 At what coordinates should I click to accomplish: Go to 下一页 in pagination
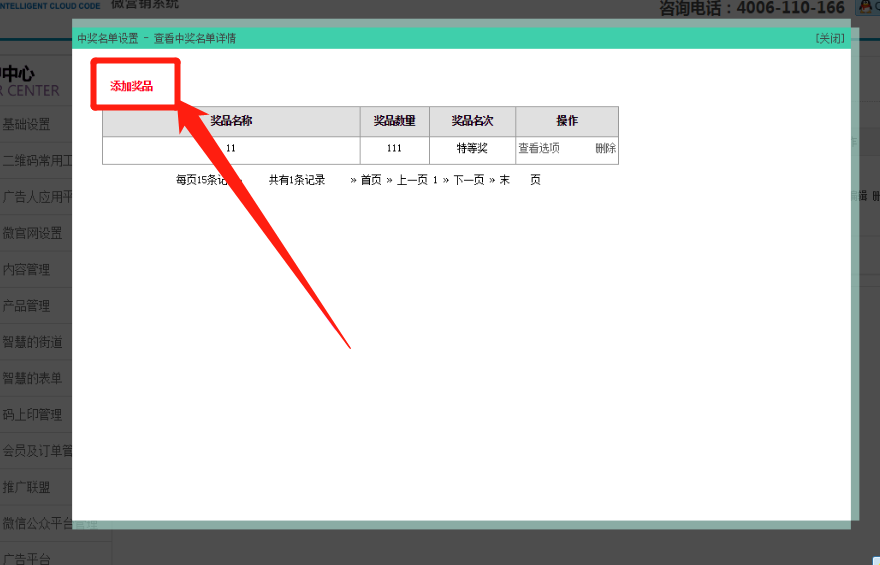pyautogui.click(x=468, y=180)
